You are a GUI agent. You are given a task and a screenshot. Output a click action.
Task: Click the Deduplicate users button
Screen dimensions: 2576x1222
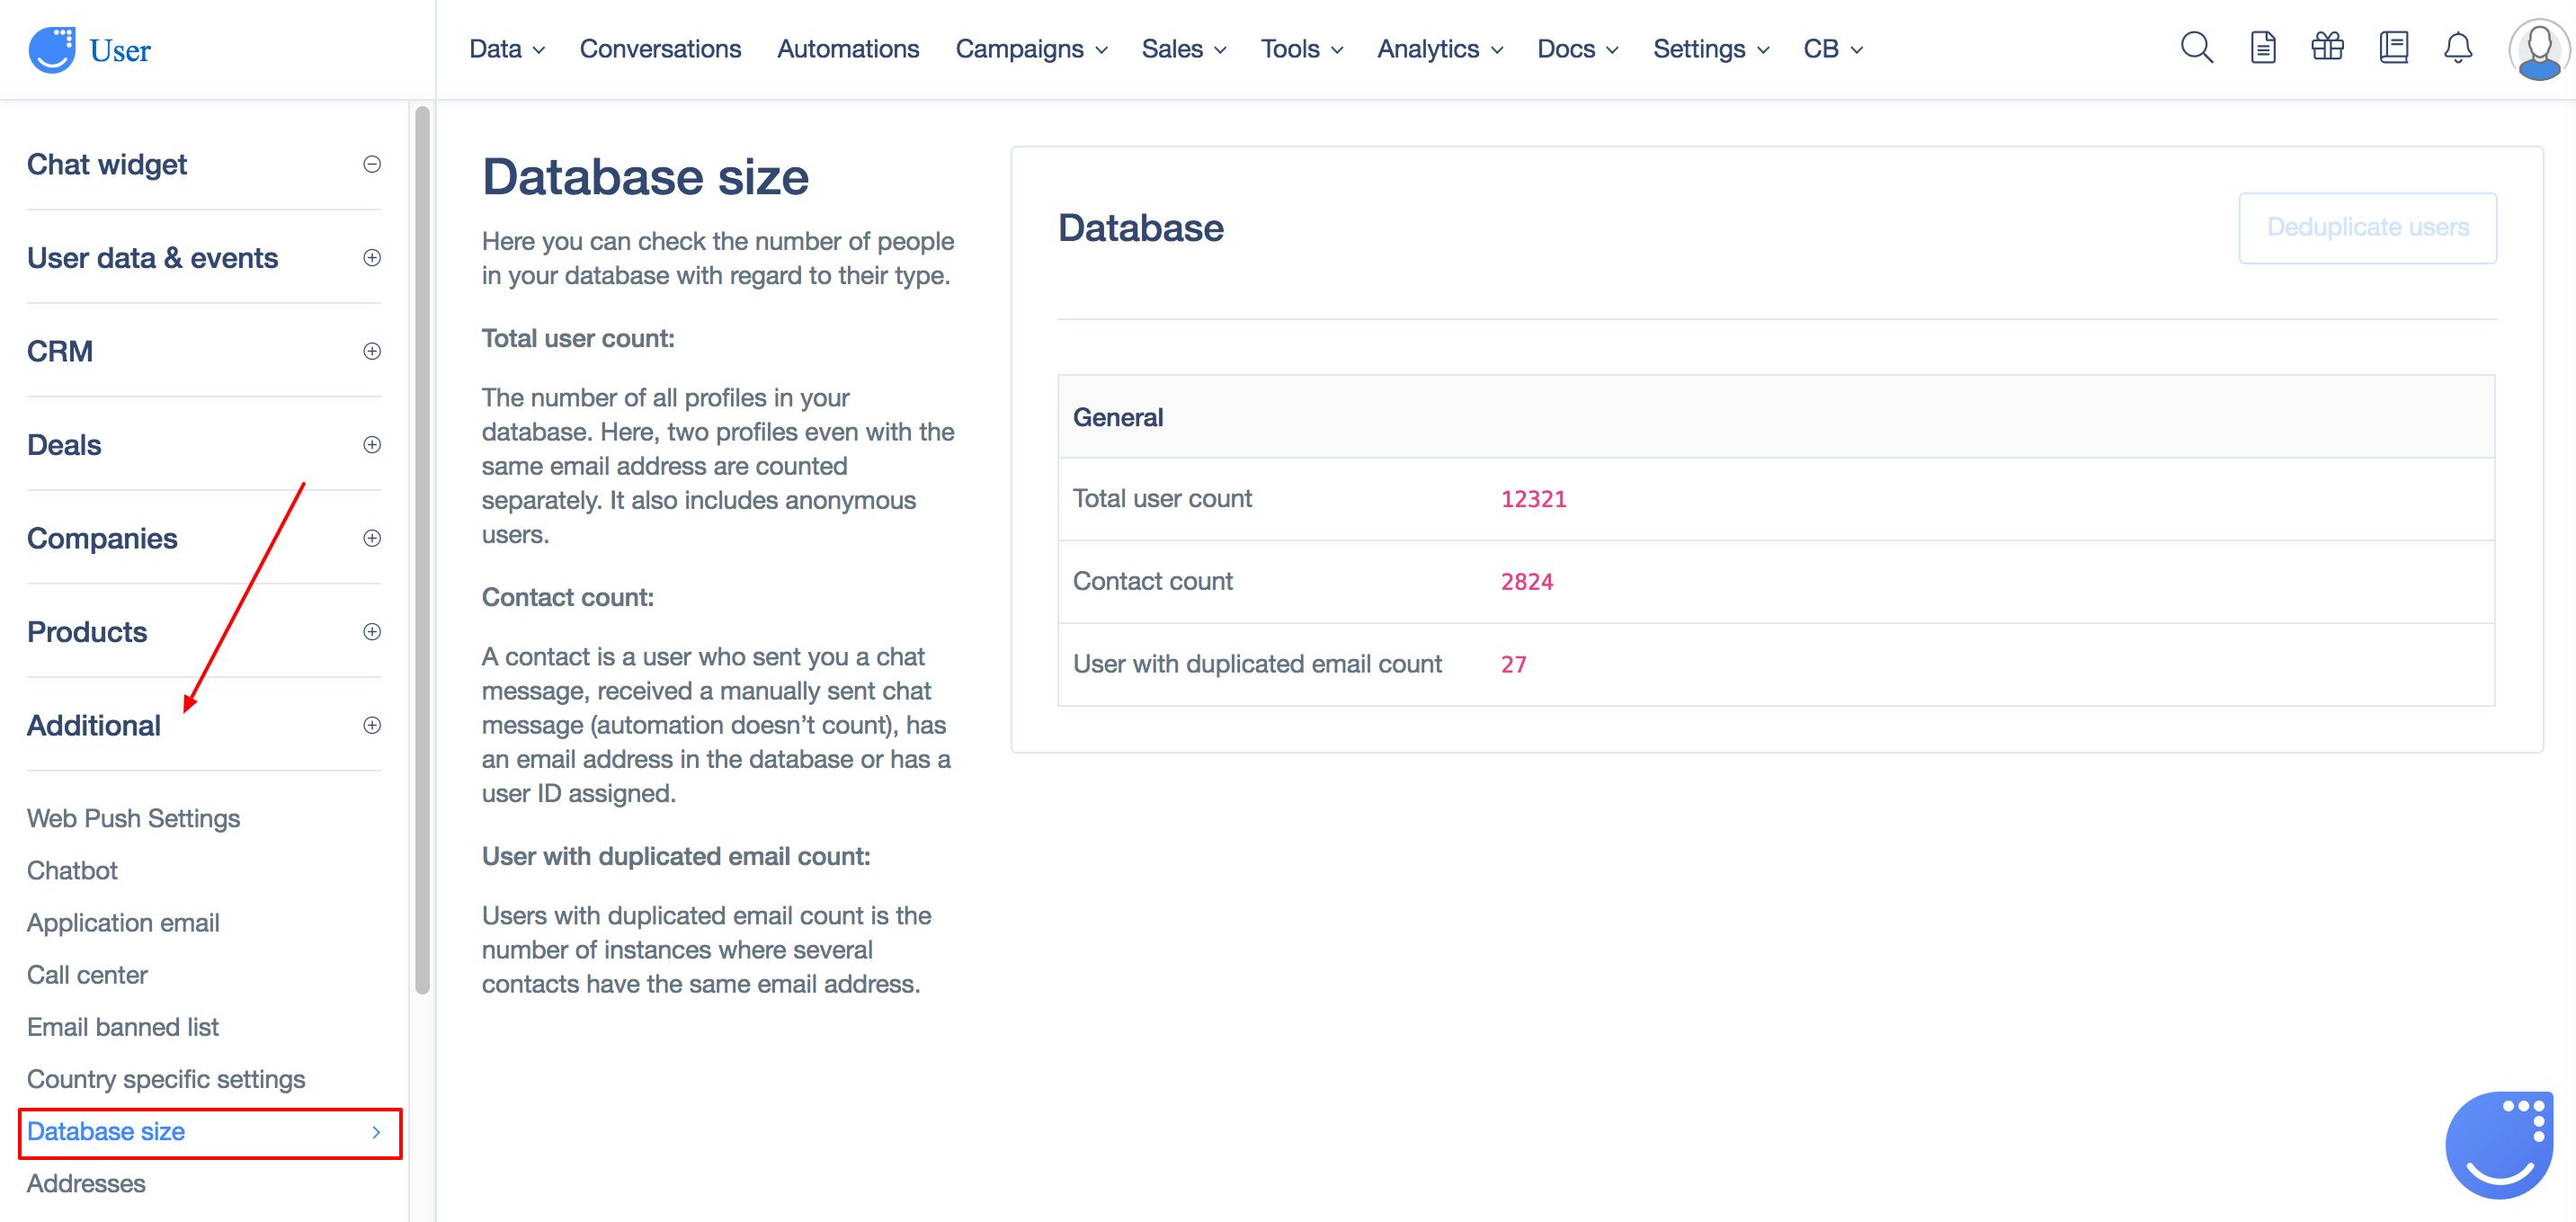click(2366, 228)
